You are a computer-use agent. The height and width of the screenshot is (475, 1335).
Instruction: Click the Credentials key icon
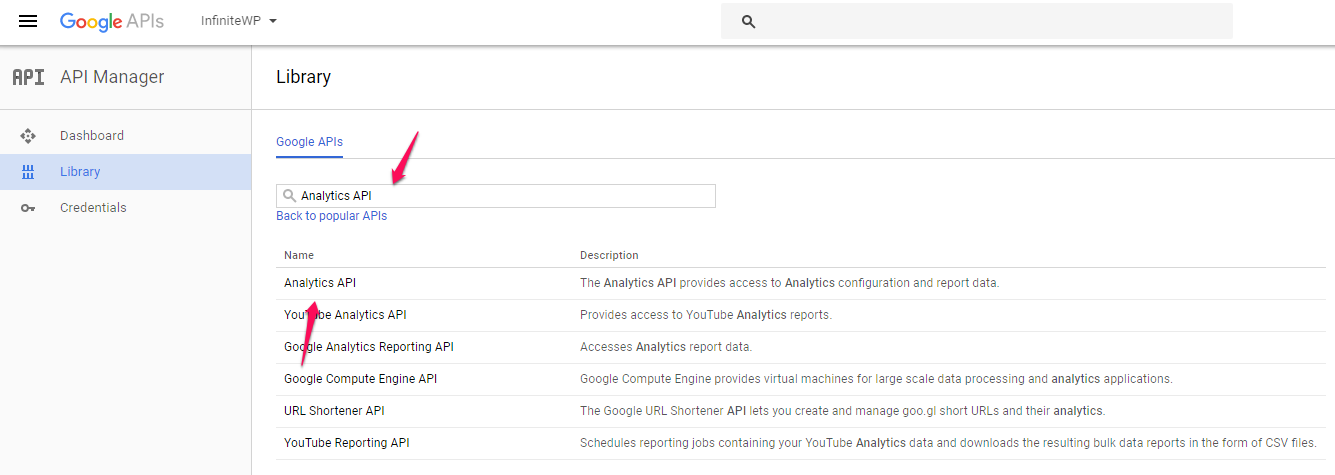(28, 208)
